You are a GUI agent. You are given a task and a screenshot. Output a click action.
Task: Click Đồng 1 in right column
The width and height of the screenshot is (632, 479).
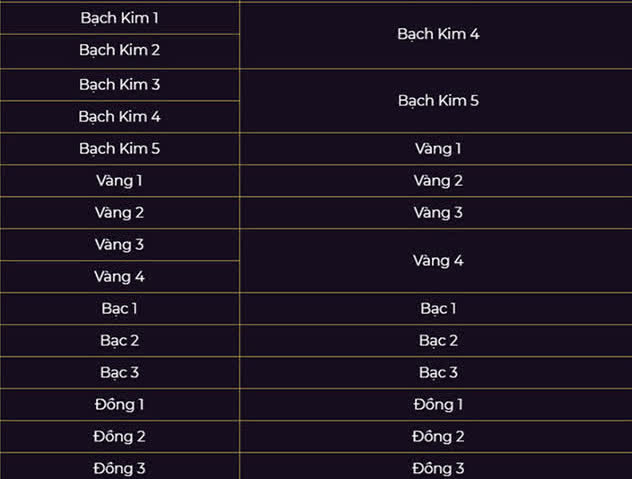pos(438,405)
